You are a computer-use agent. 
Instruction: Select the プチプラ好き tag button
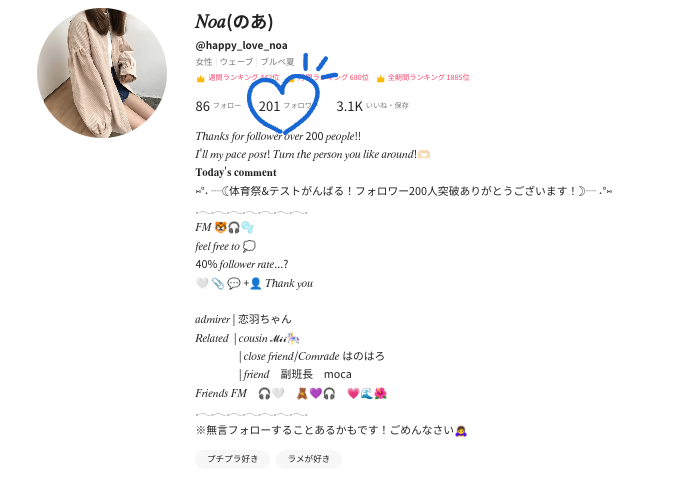(x=232, y=459)
